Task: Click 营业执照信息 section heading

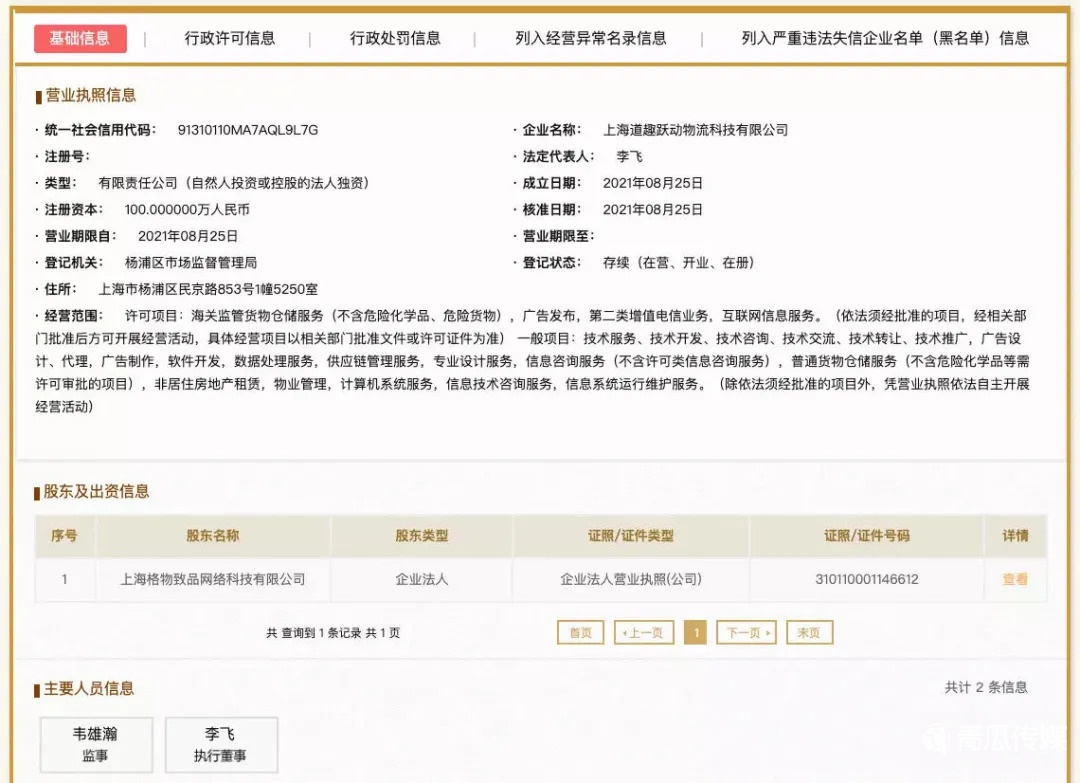Action: coord(90,96)
